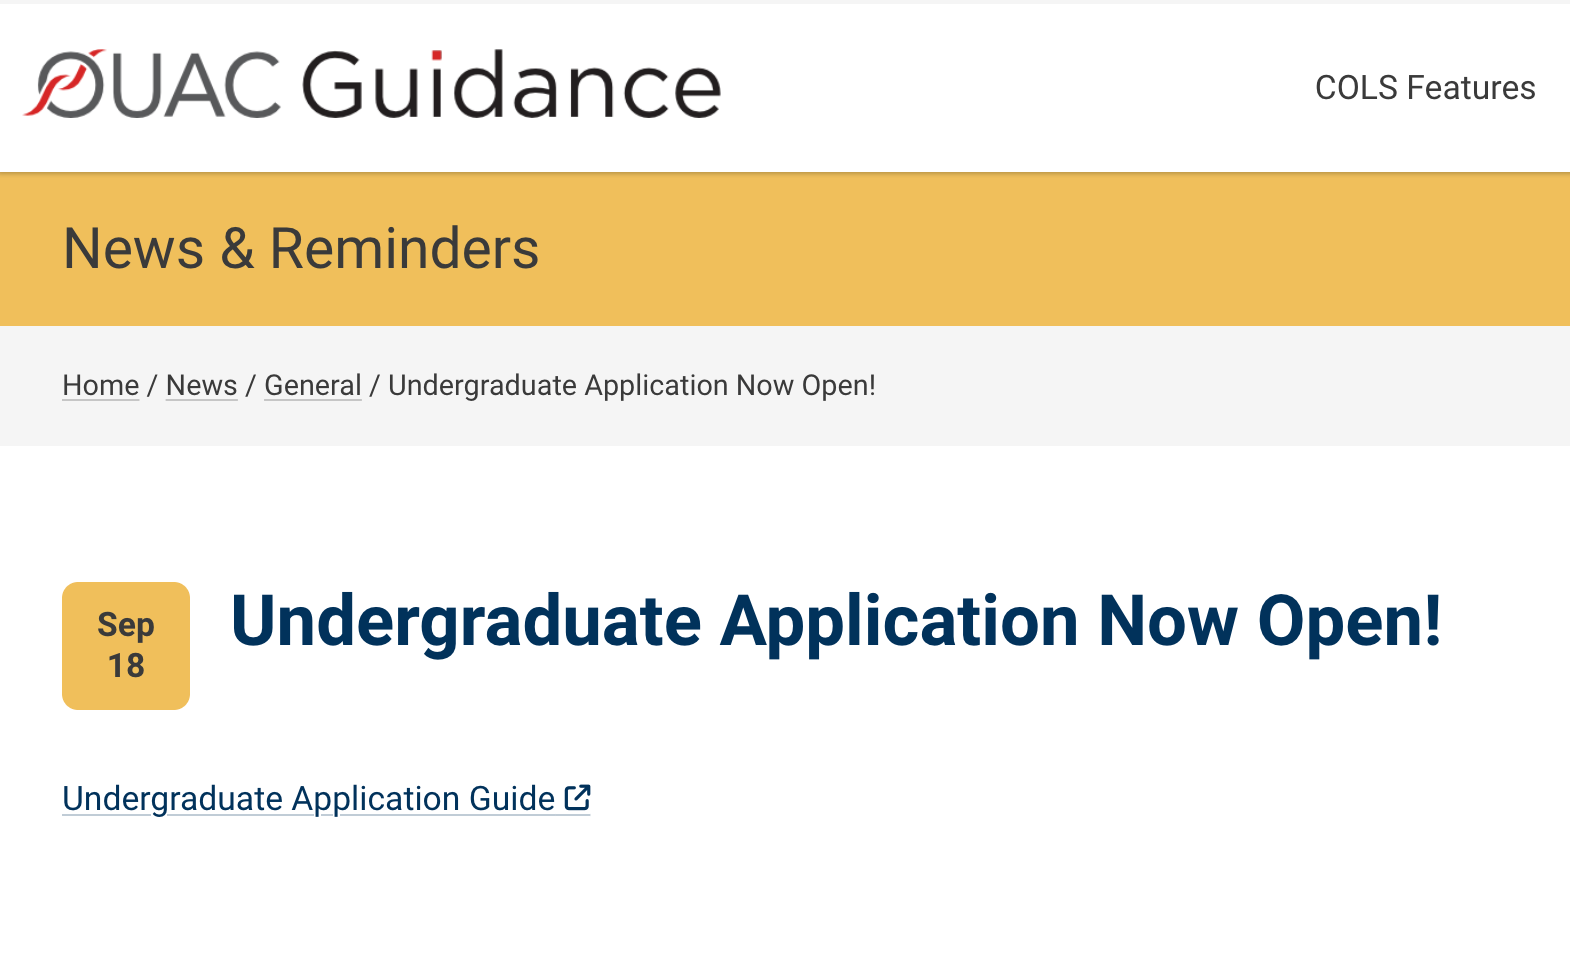Navigate to the General breadcrumb category
Screen dimensions: 1570x976
pos(313,385)
